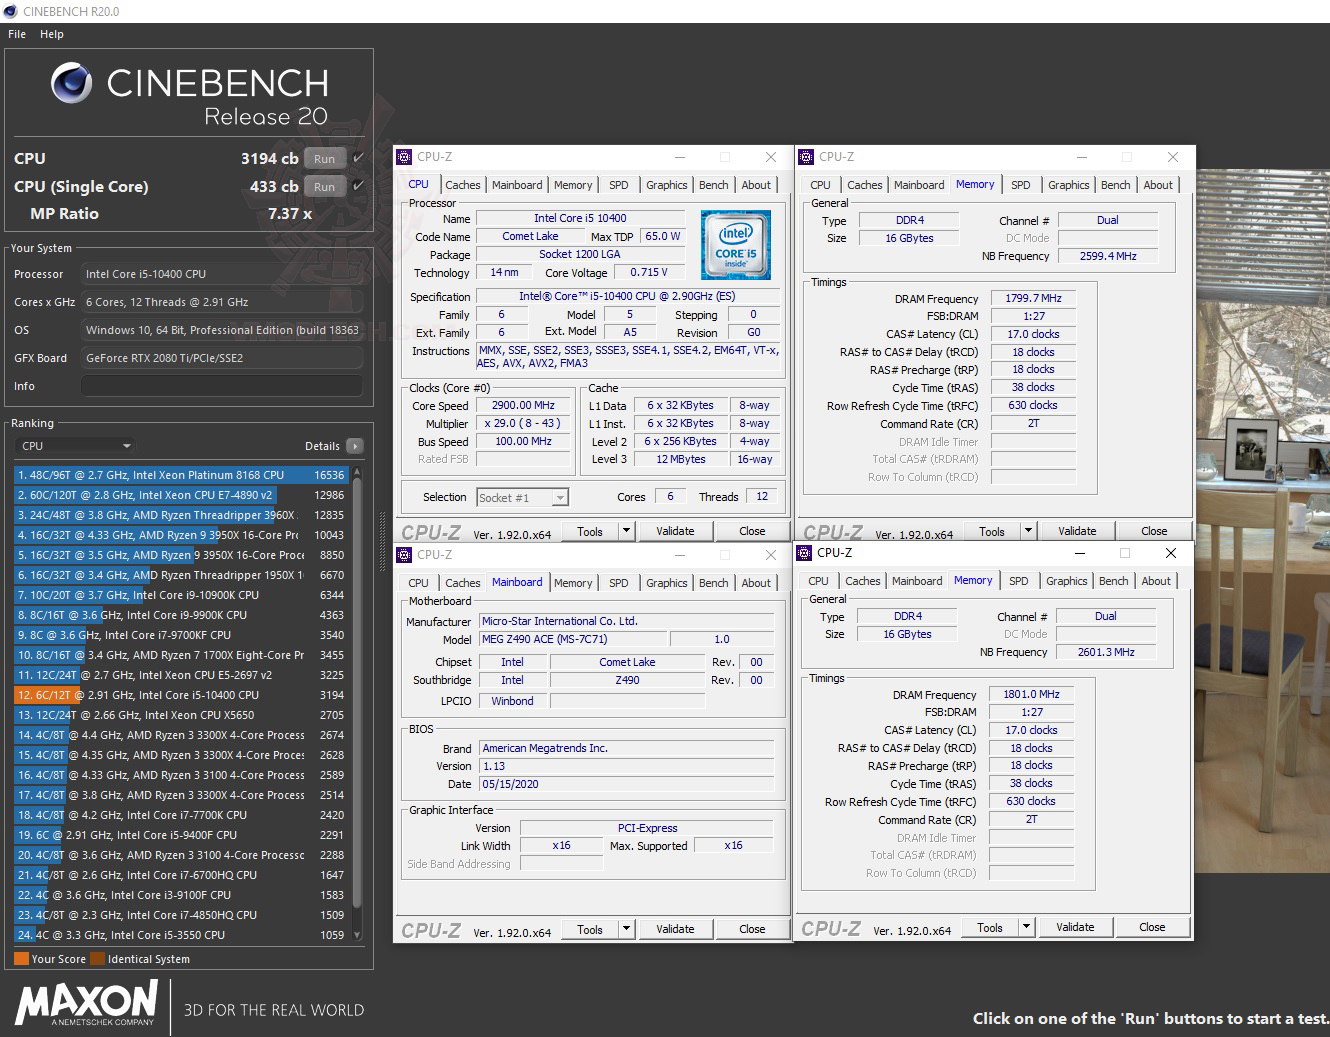The image size is (1330, 1037).
Task: Select ranking row Core i5-3550 CPU
Action: (x=180, y=935)
